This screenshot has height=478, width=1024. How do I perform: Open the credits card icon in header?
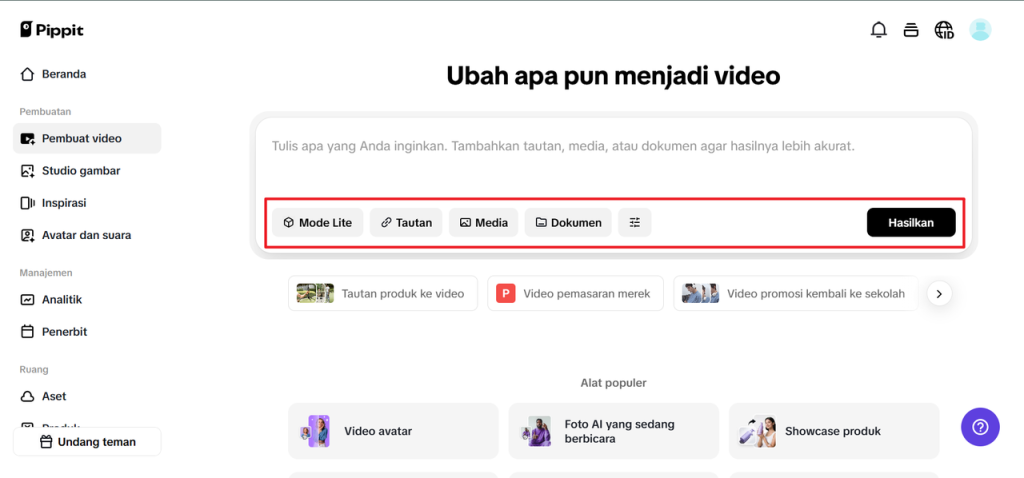click(x=911, y=30)
